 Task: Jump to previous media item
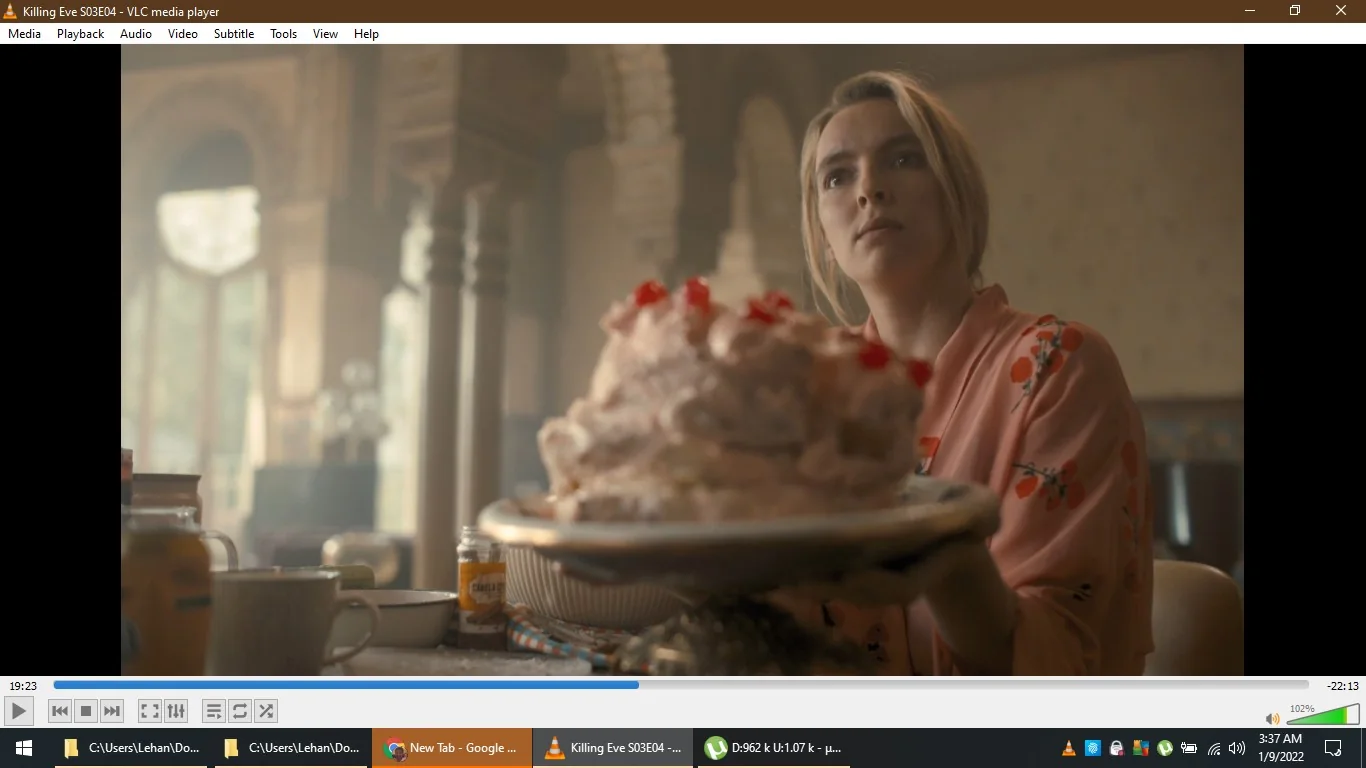pos(60,711)
